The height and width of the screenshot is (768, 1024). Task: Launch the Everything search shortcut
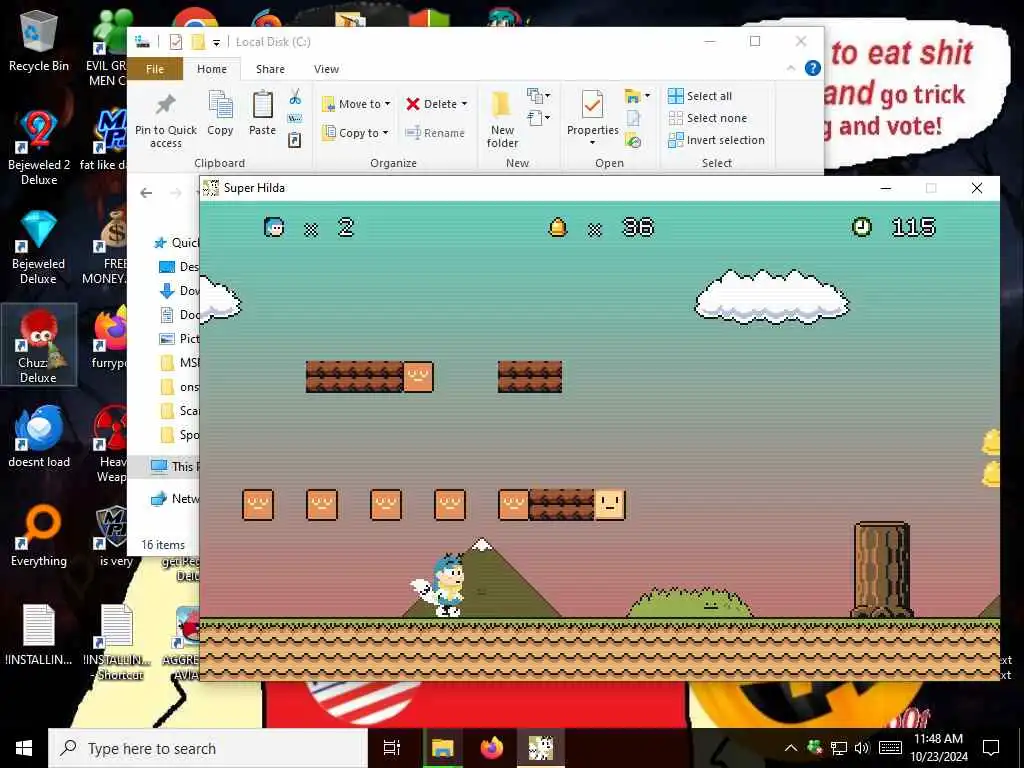click(39, 536)
